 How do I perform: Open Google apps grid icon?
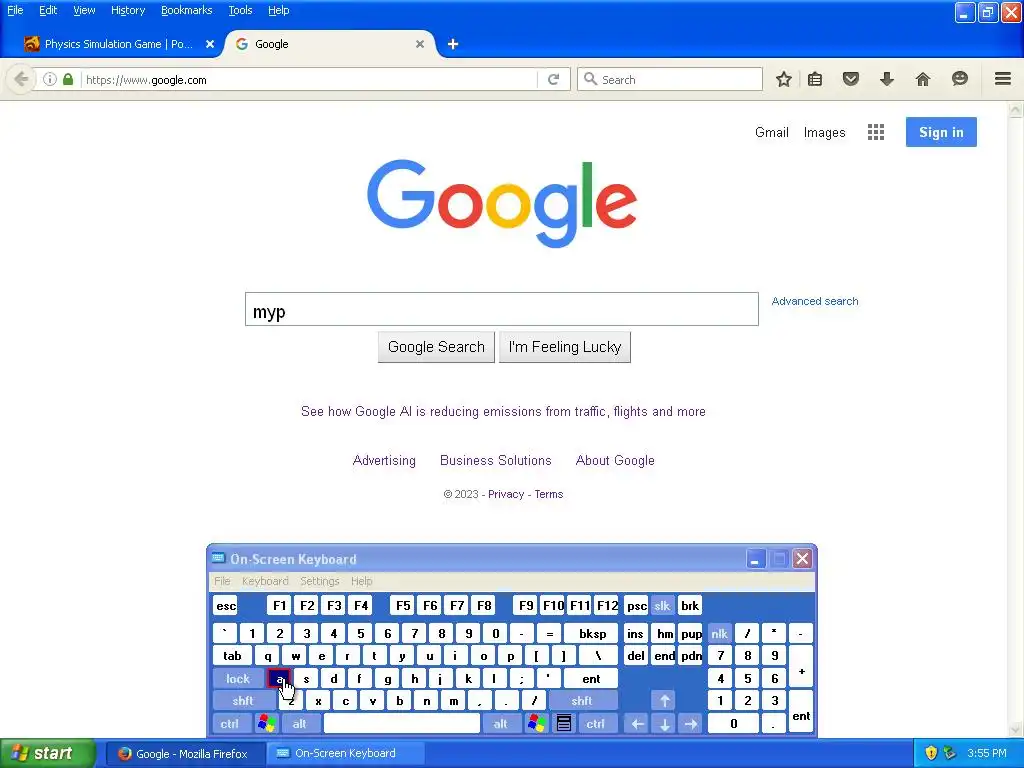click(876, 132)
